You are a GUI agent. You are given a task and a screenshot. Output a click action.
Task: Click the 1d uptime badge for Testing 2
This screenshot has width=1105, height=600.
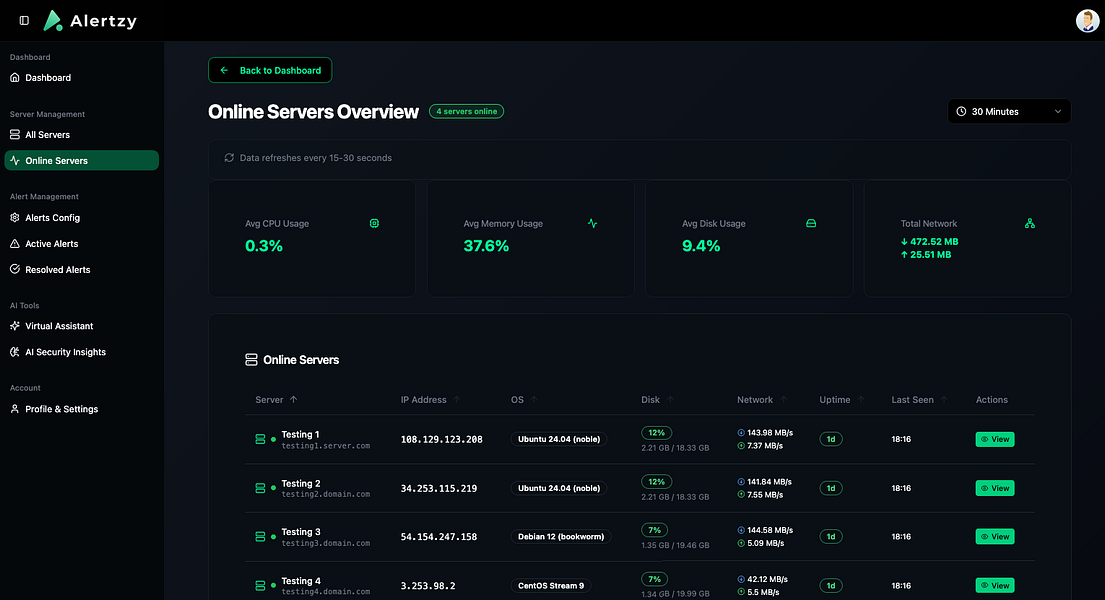[x=831, y=488]
